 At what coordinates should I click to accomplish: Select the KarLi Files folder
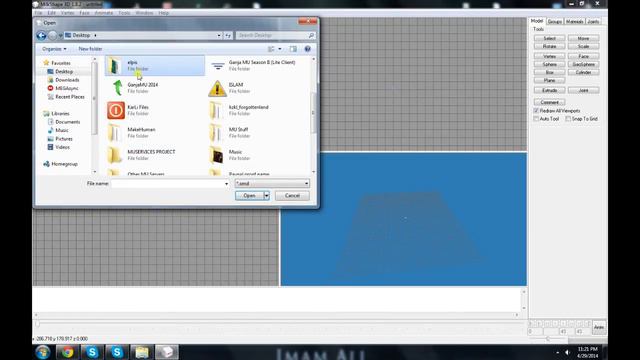[x=155, y=110]
